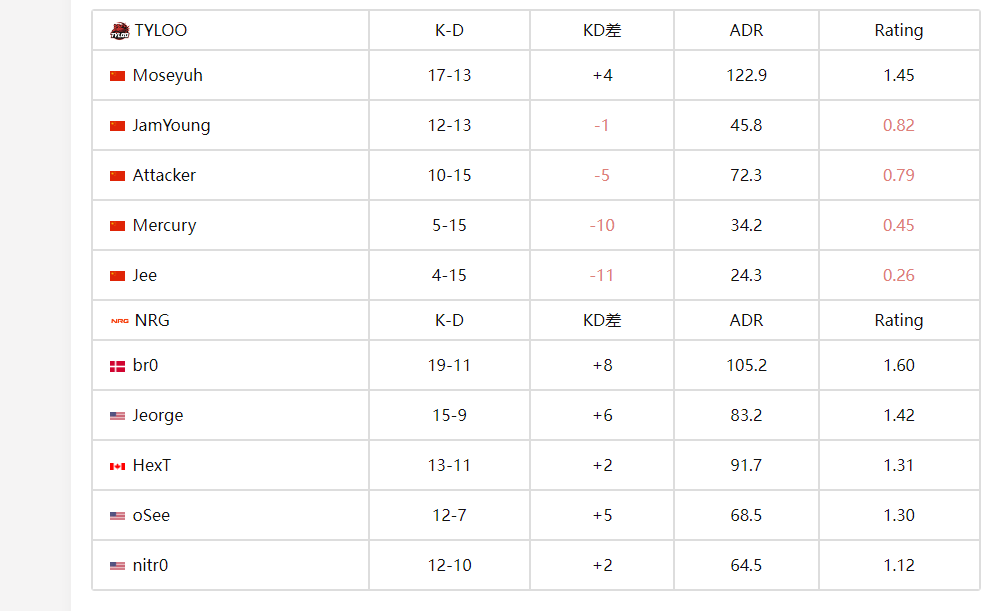Click the China flag beside Mercury
The image size is (995, 611).
[x=117, y=226]
